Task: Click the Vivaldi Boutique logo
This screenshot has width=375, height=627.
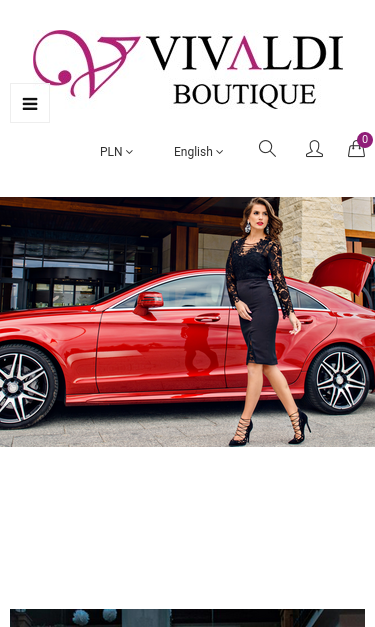Action: (x=188, y=69)
